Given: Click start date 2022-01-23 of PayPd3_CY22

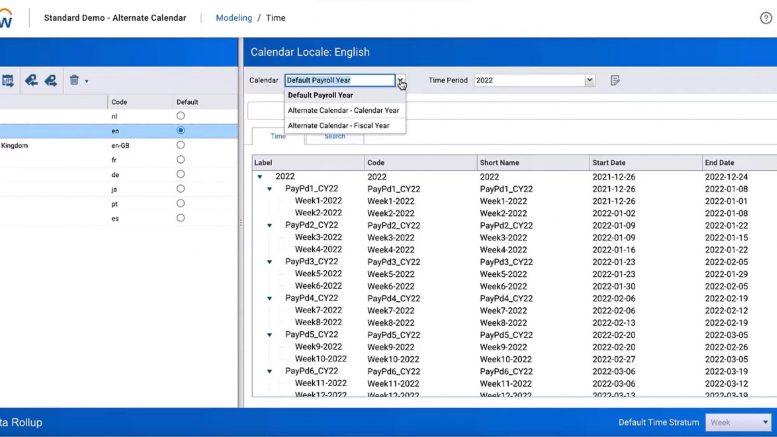Looking at the screenshot, I should (613, 262).
